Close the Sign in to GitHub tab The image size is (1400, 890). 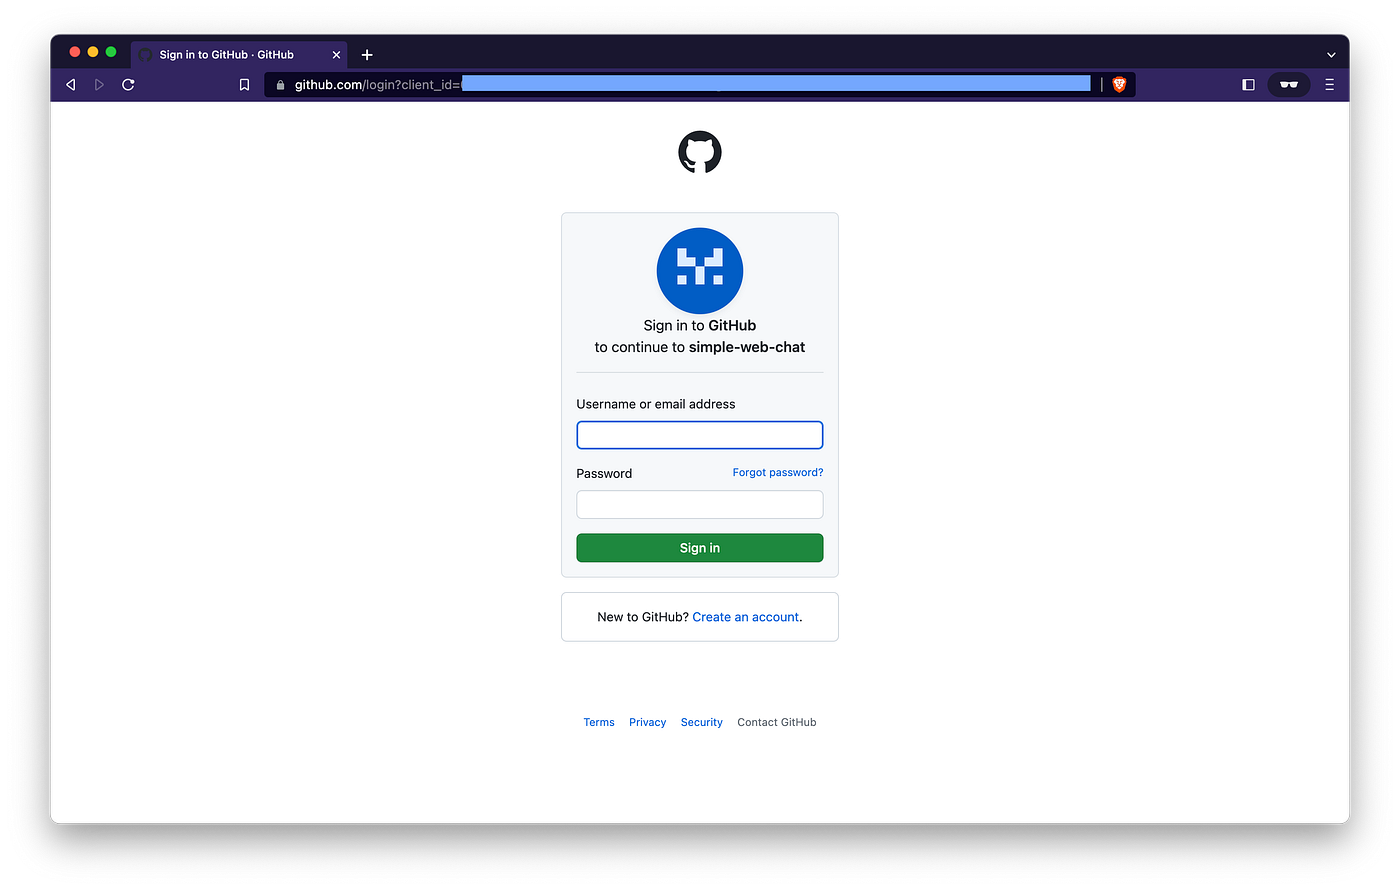coord(336,55)
